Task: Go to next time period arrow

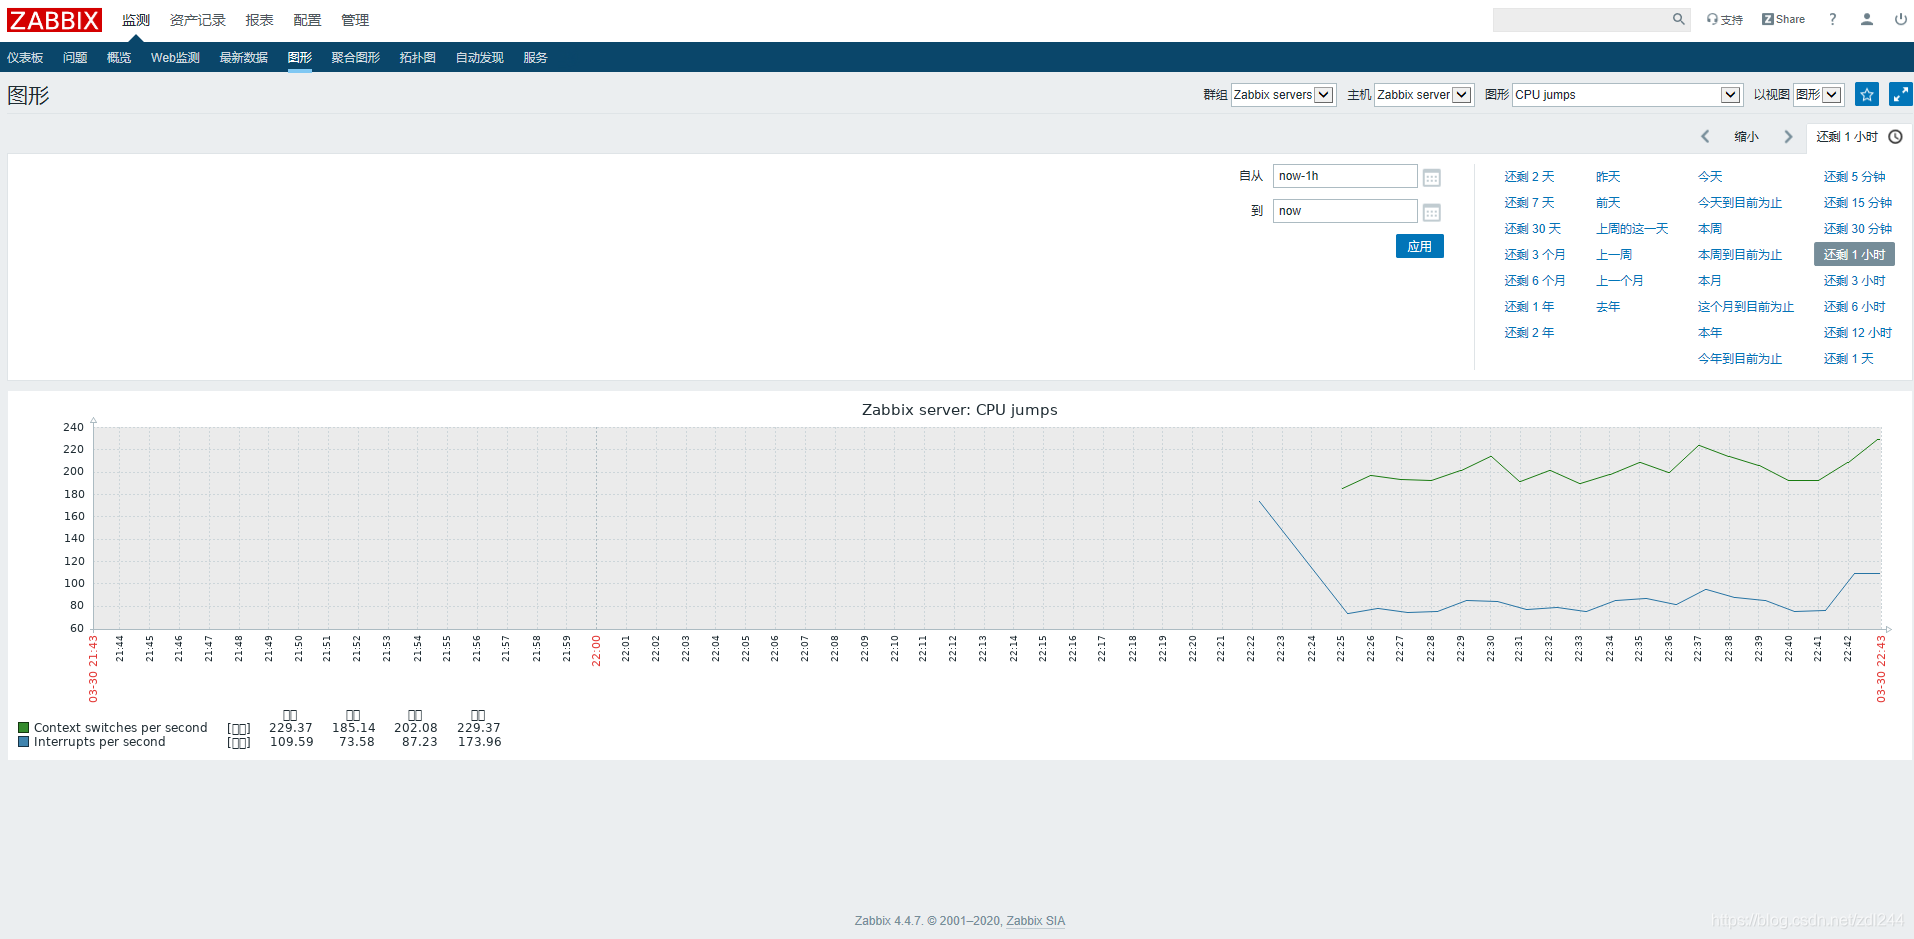Action: (x=1788, y=136)
